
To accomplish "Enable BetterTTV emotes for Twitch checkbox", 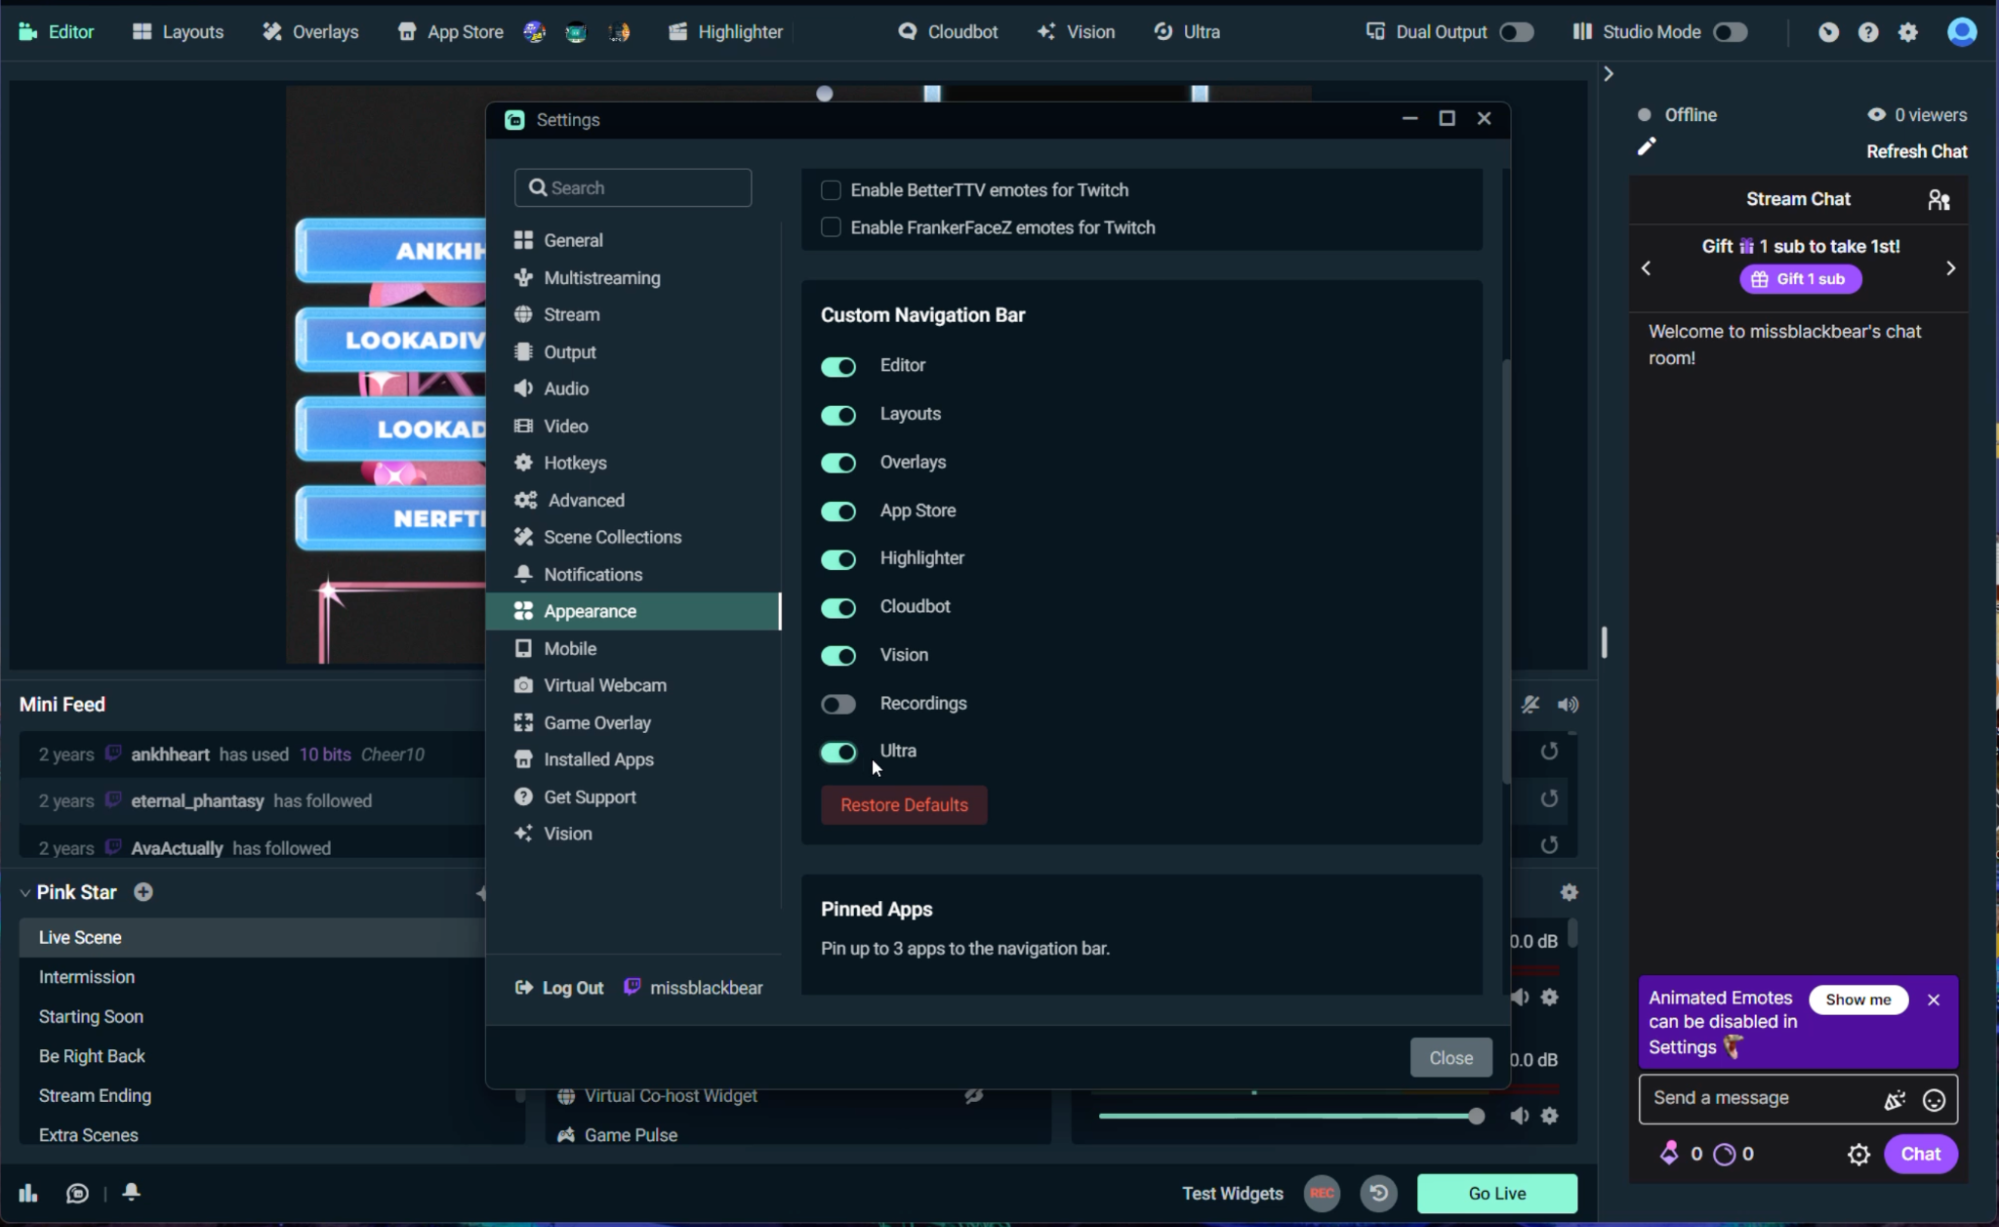I will [x=830, y=190].
